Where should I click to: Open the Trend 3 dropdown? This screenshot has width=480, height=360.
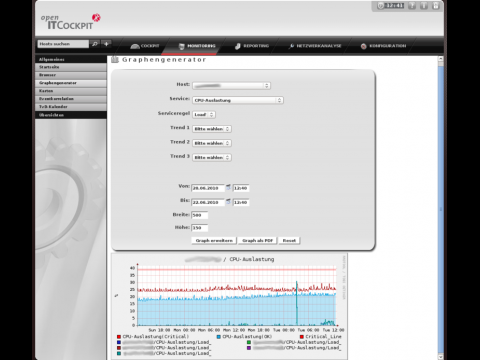click(x=212, y=157)
